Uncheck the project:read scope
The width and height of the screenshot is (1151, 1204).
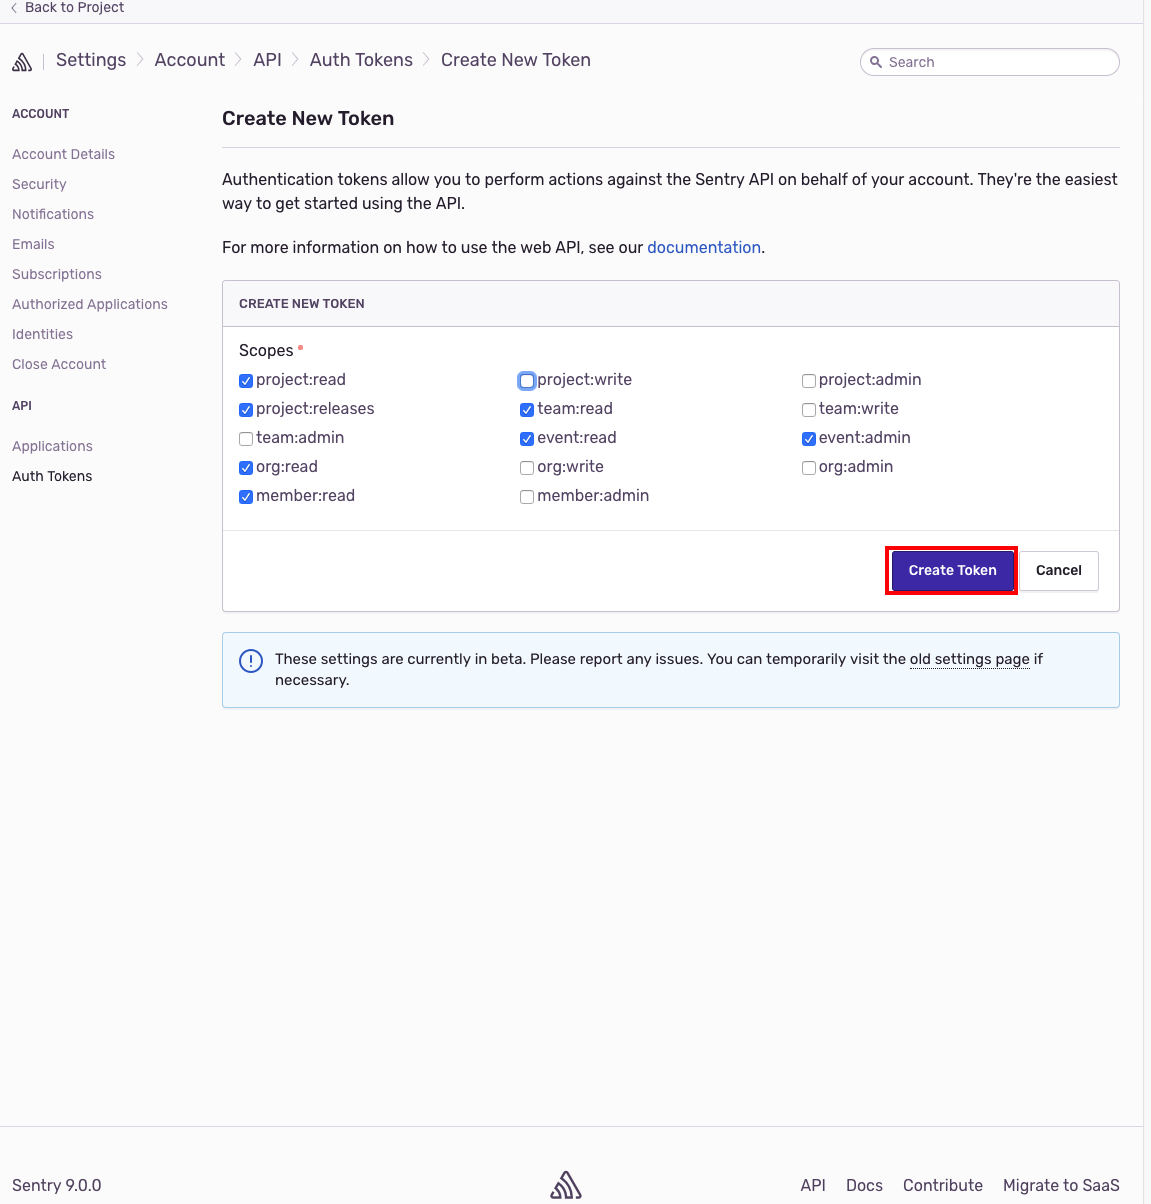click(x=246, y=381)
